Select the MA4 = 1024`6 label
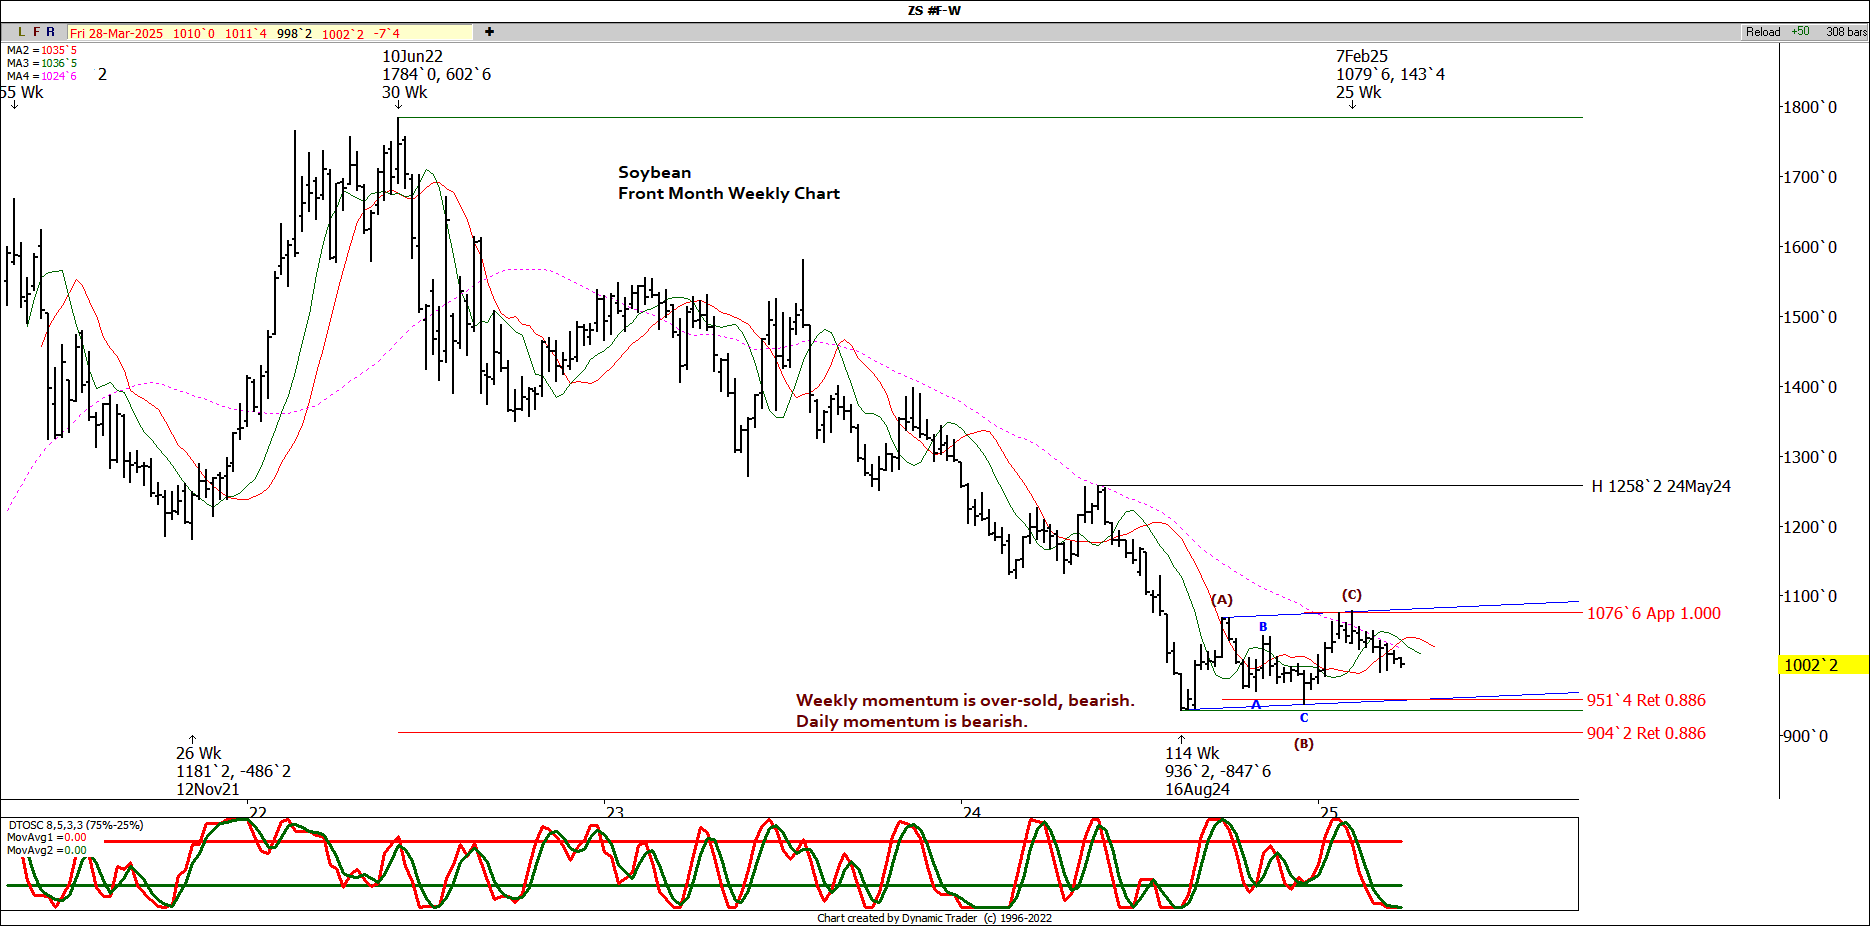 coord(41,76)
